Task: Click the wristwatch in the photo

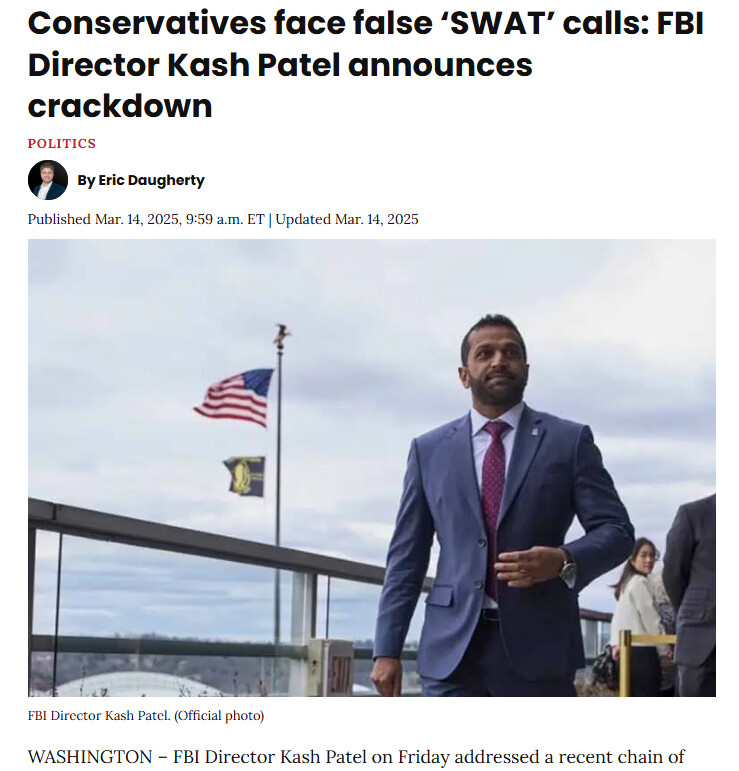Action: 567,570
